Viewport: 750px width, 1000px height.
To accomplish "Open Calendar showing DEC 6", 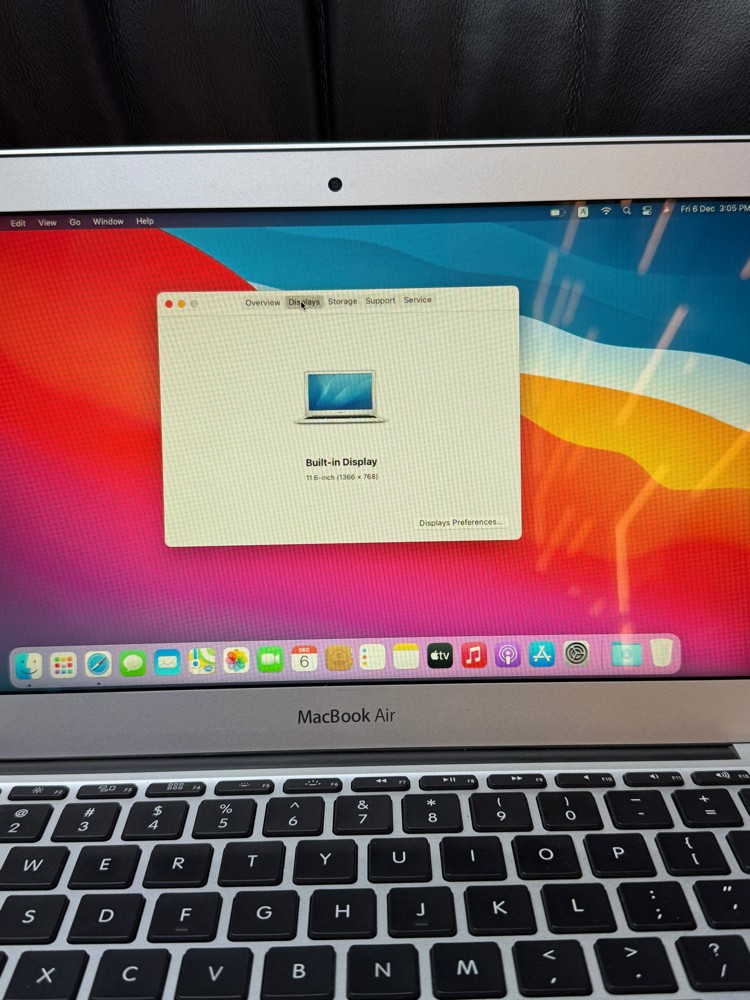I will click(x=304, y=659).
